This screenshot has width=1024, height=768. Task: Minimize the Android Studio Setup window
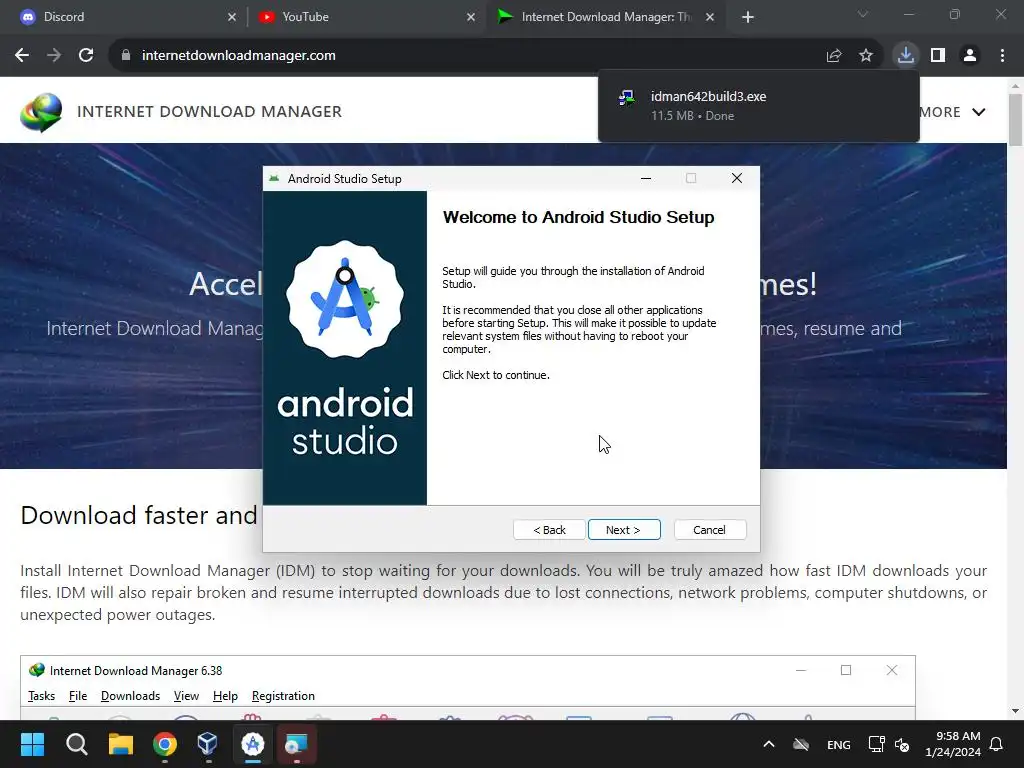[646, 178]
